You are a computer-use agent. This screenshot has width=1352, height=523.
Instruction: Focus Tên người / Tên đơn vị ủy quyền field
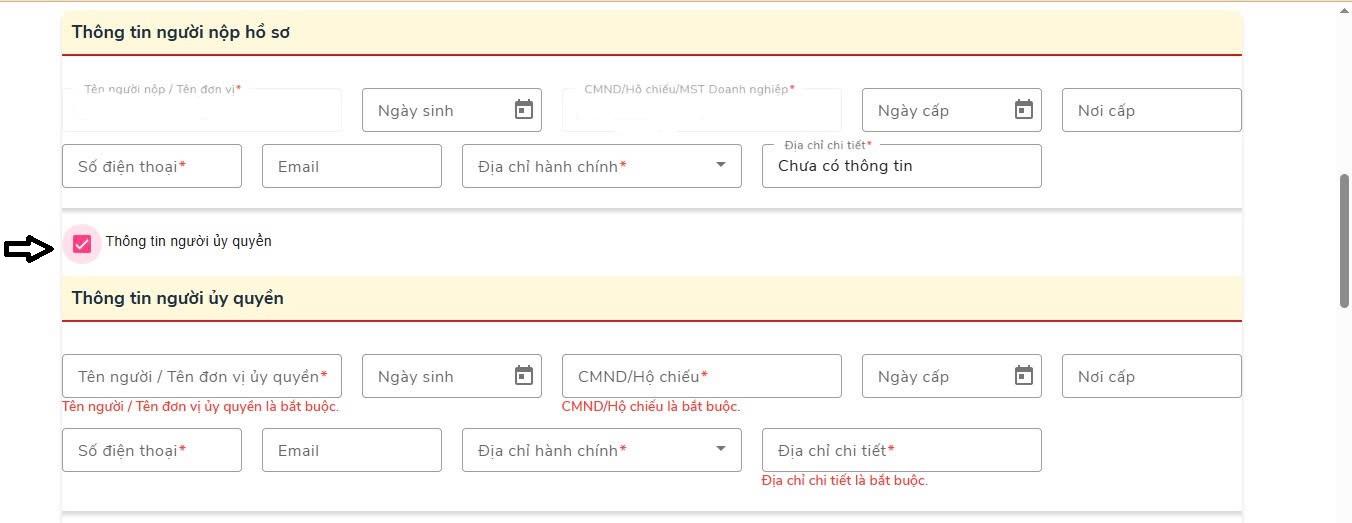coord(201,376)
